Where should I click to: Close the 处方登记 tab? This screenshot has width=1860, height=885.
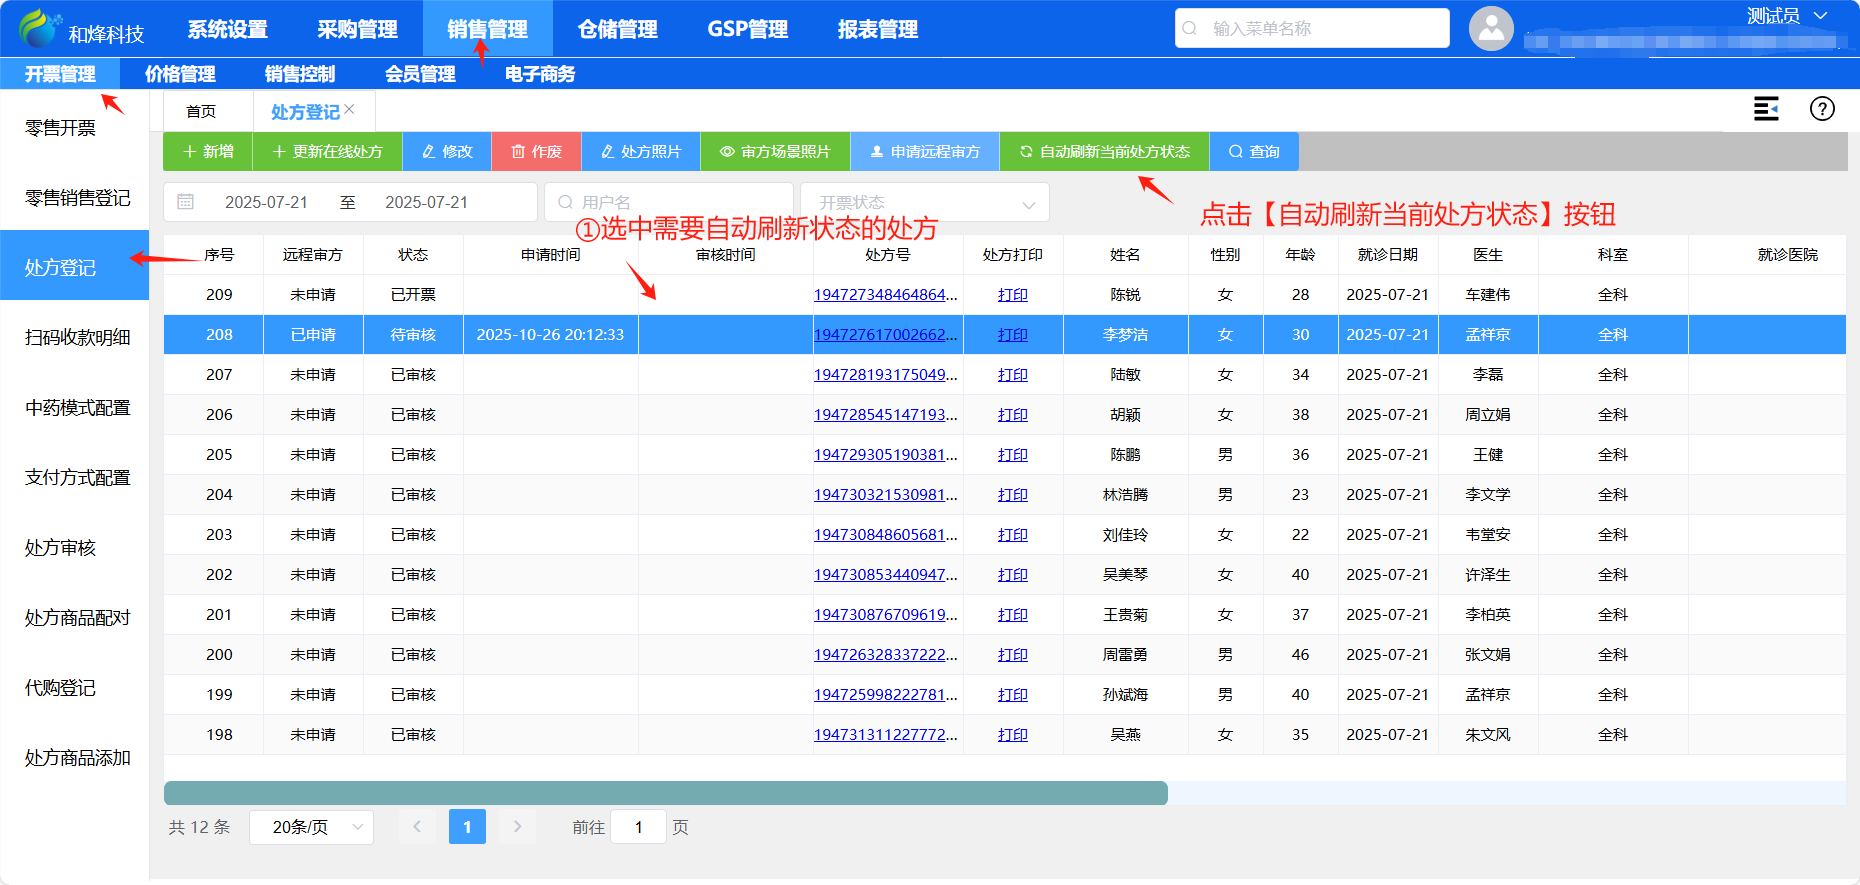(x=350, y=109)
